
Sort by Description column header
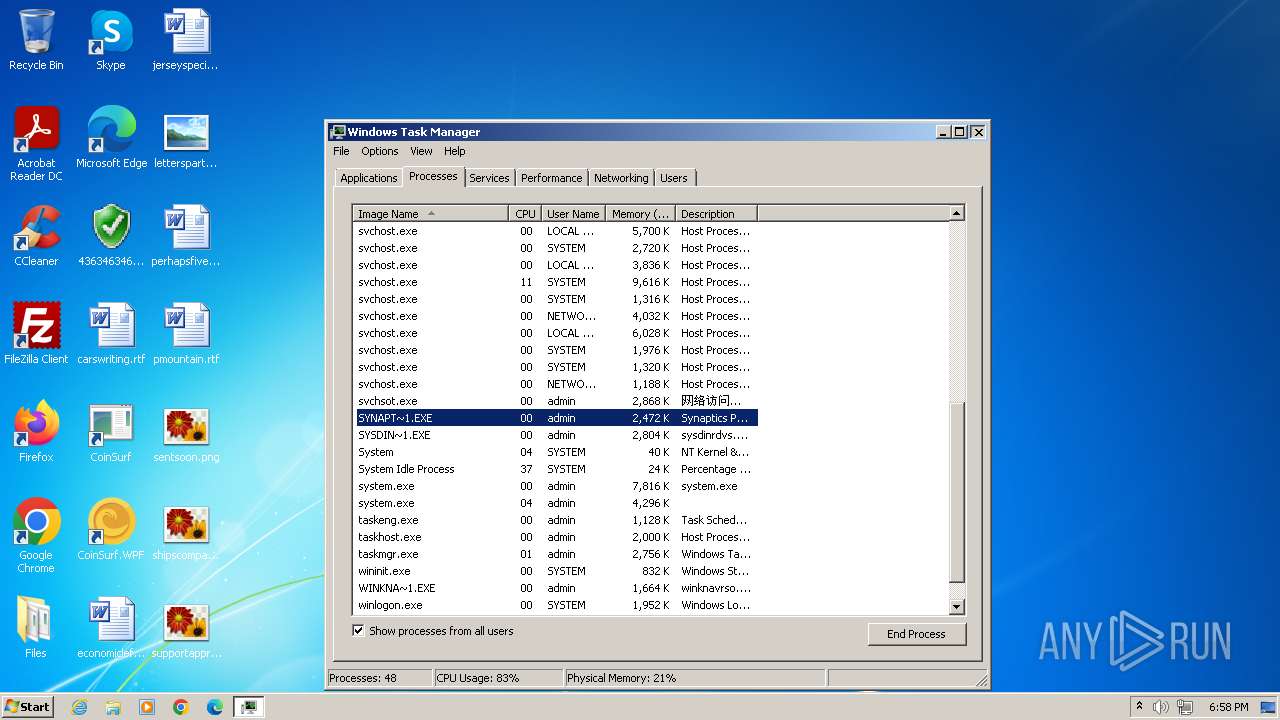(x=716, y=214)
